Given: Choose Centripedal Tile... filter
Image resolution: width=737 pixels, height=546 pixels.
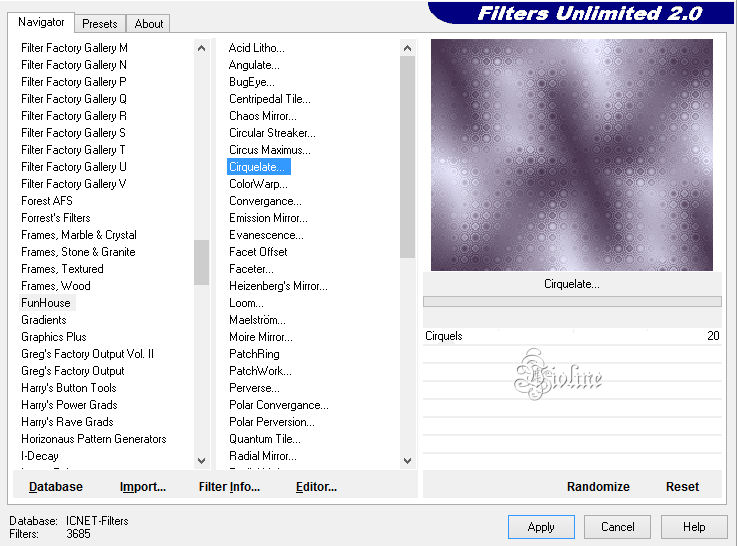Looking at the screenshot, I should tap(270, 99).
